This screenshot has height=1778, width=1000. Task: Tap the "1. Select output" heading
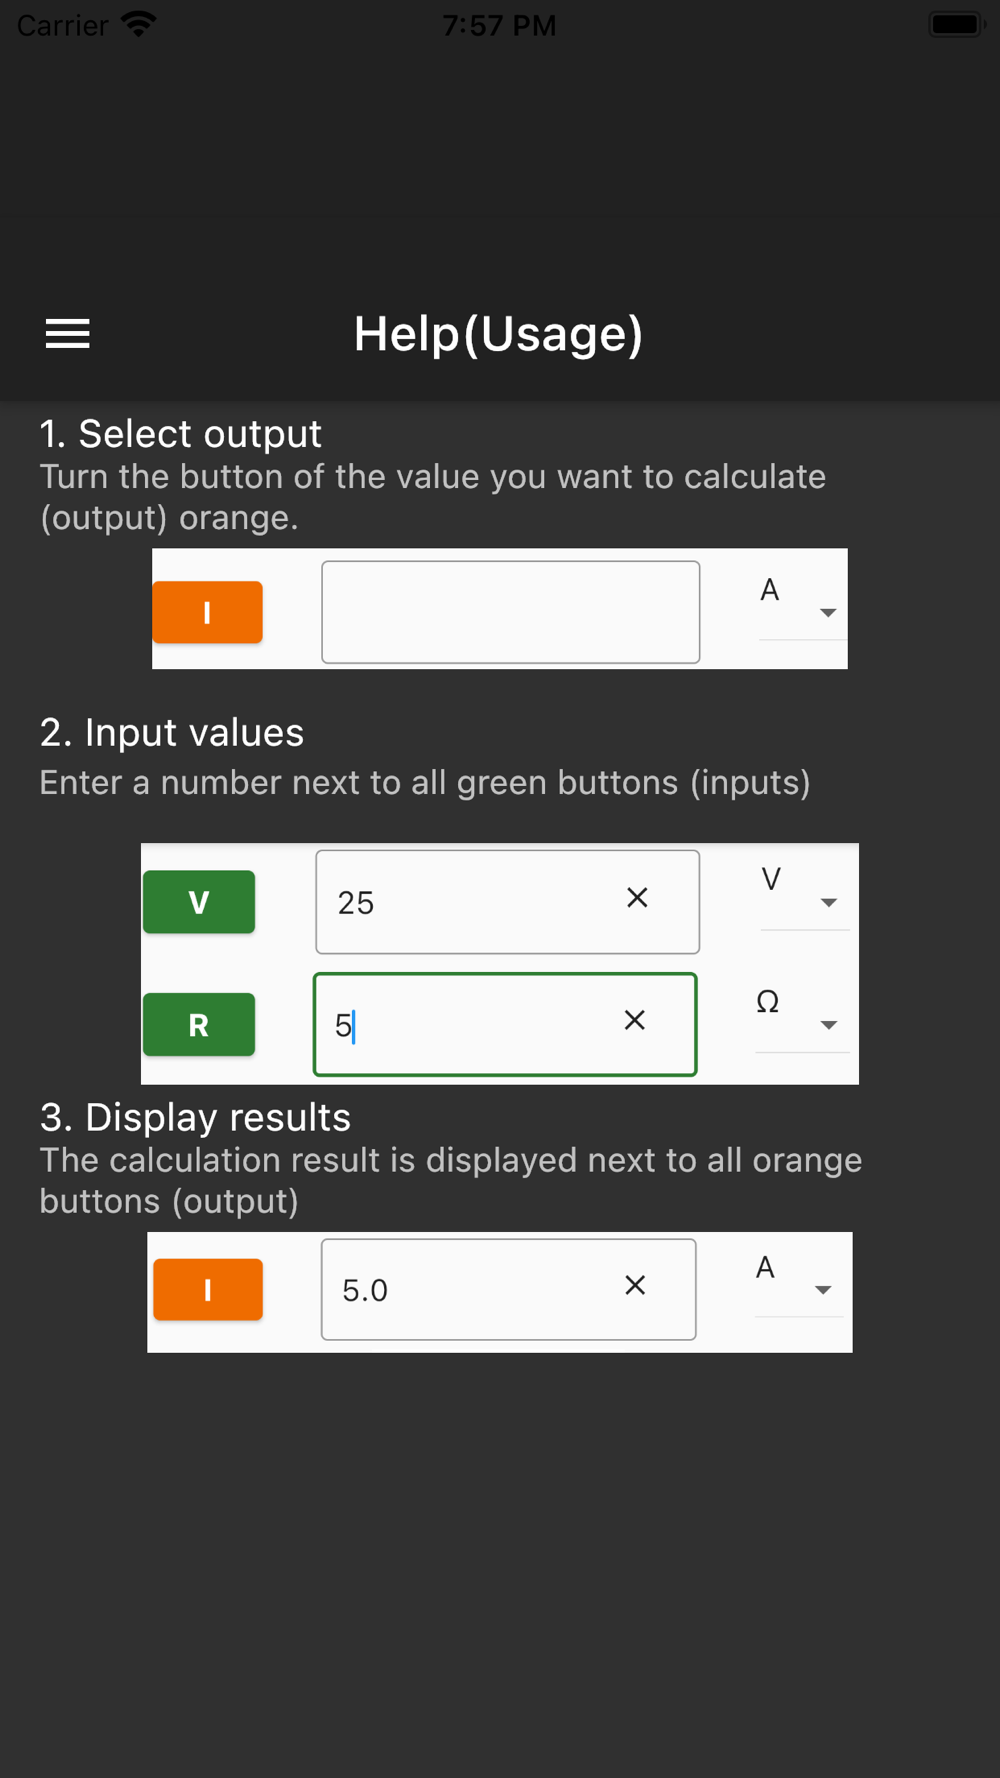180,434
